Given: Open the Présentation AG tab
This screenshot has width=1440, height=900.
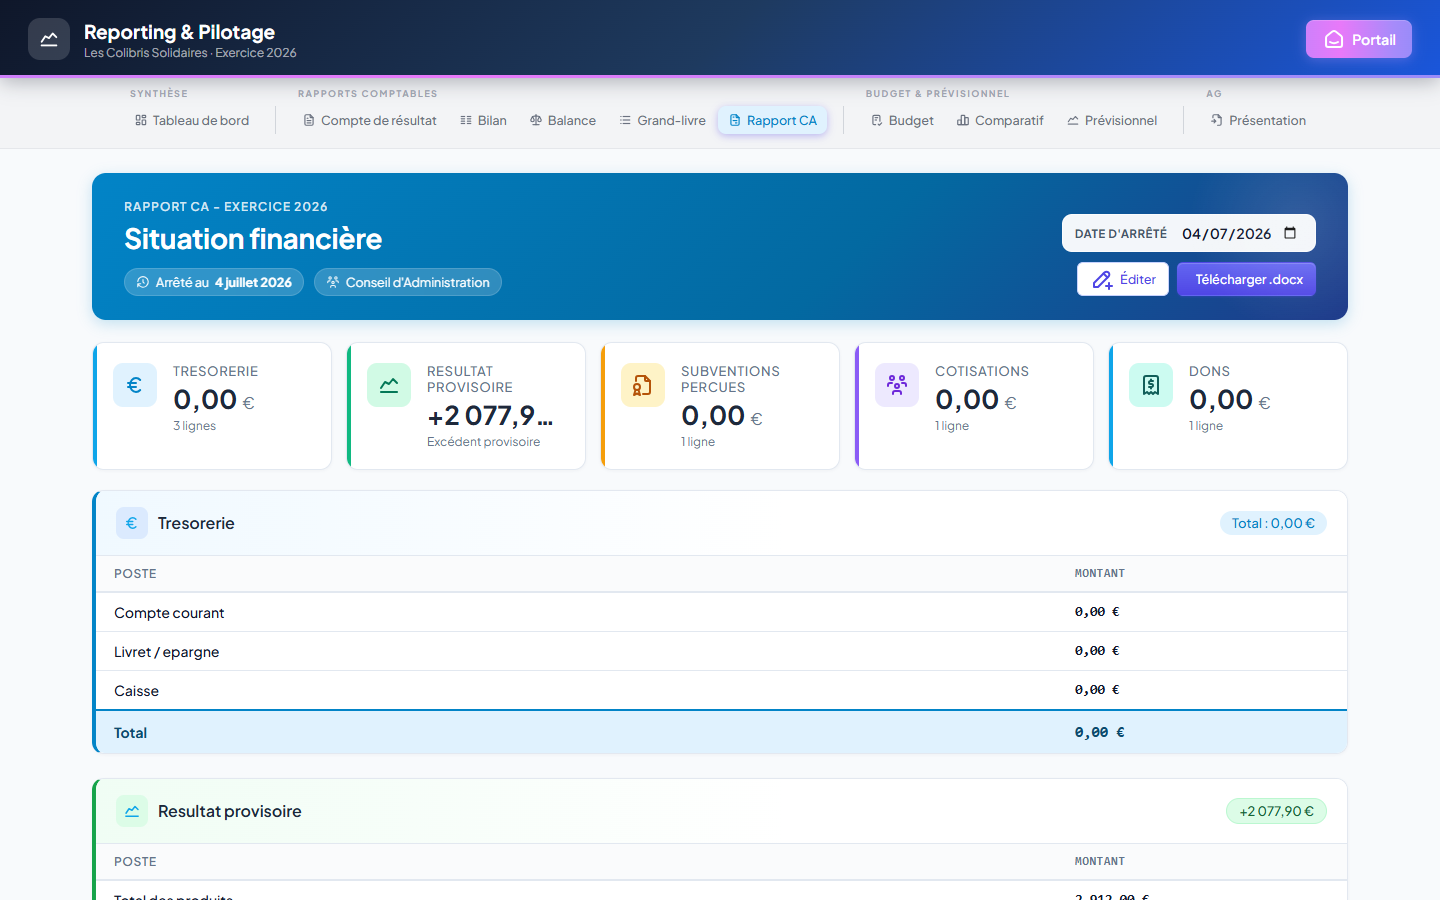Looking at the screenshot, I should (1258, 120).
